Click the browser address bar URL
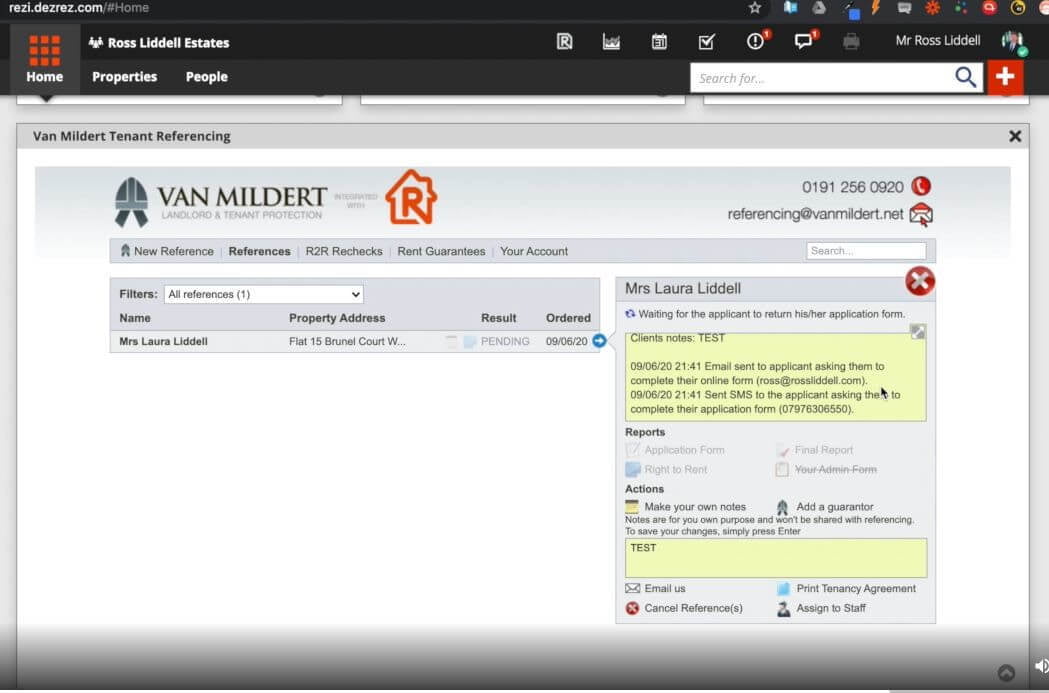1049x693 pixels. 79,7
